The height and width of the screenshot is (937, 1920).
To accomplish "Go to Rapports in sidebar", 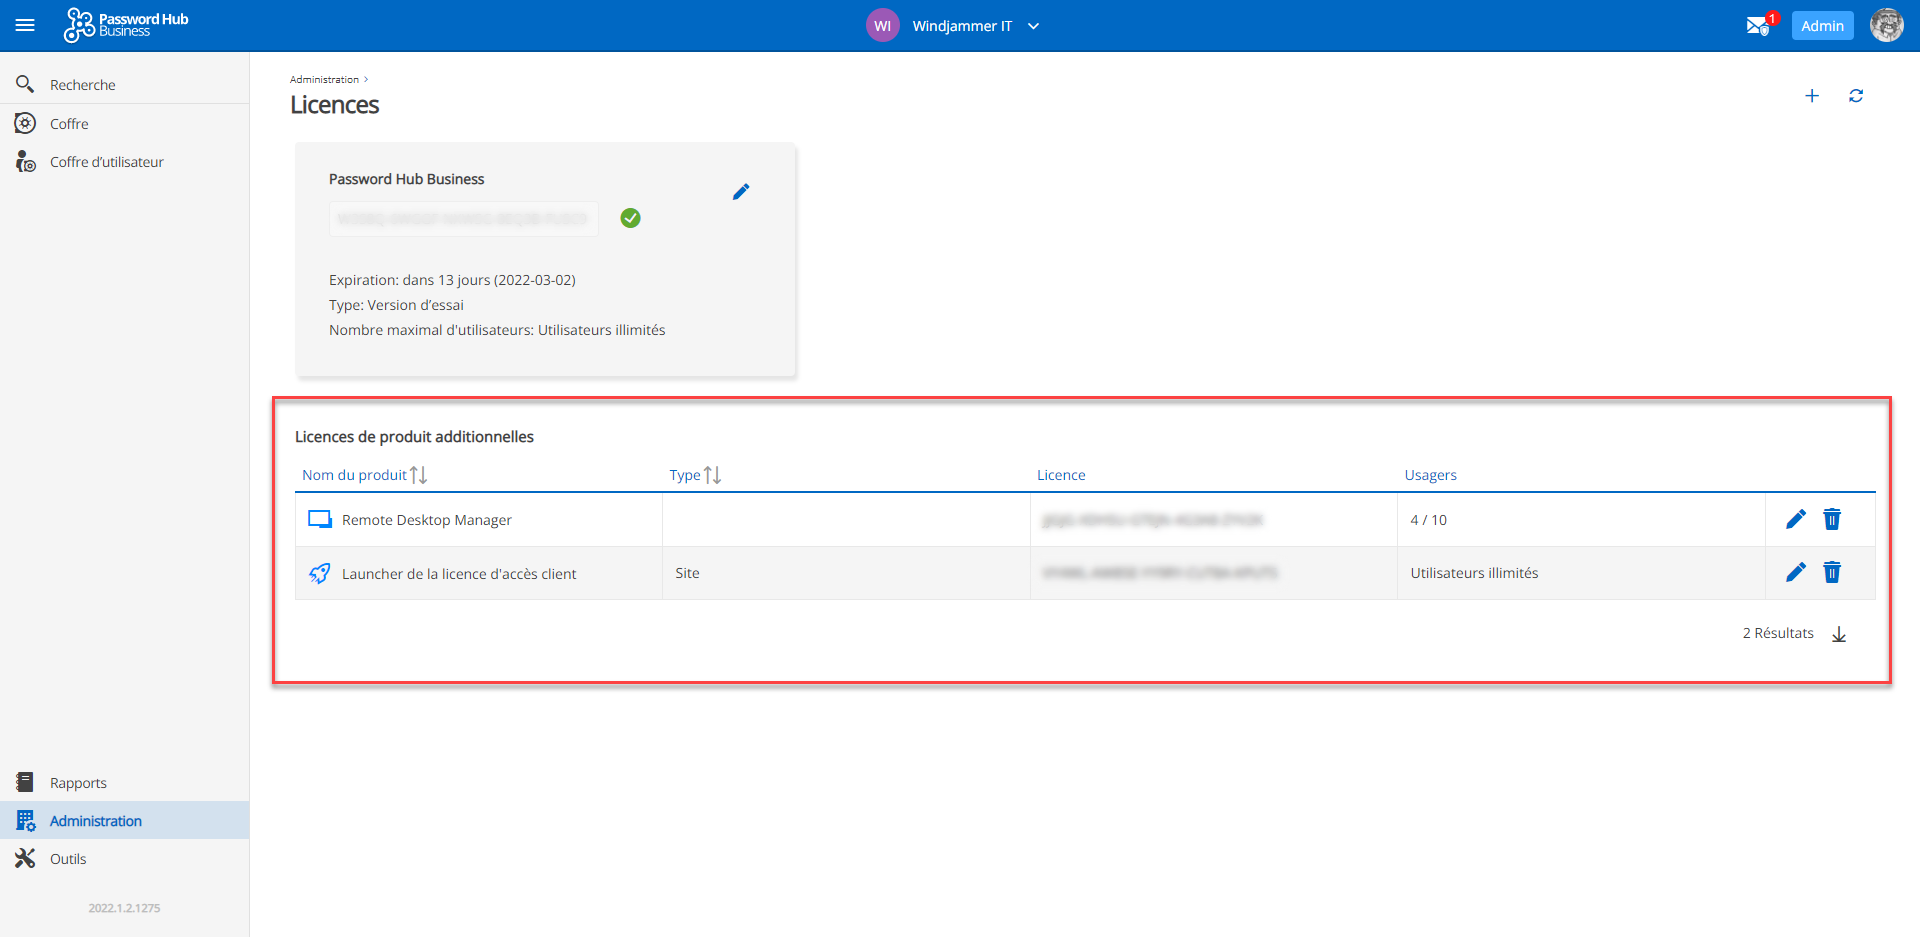I will pyautogui.click(x=78, y=783).
